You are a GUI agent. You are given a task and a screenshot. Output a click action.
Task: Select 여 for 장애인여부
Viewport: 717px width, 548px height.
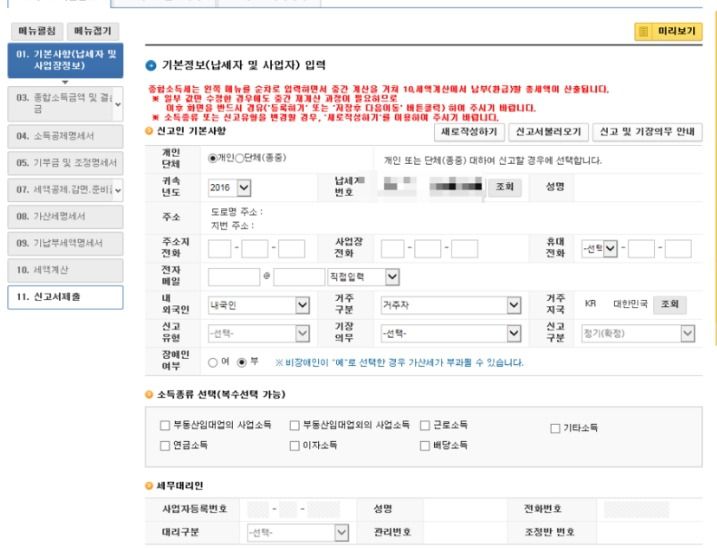click(x=213, y=363)
